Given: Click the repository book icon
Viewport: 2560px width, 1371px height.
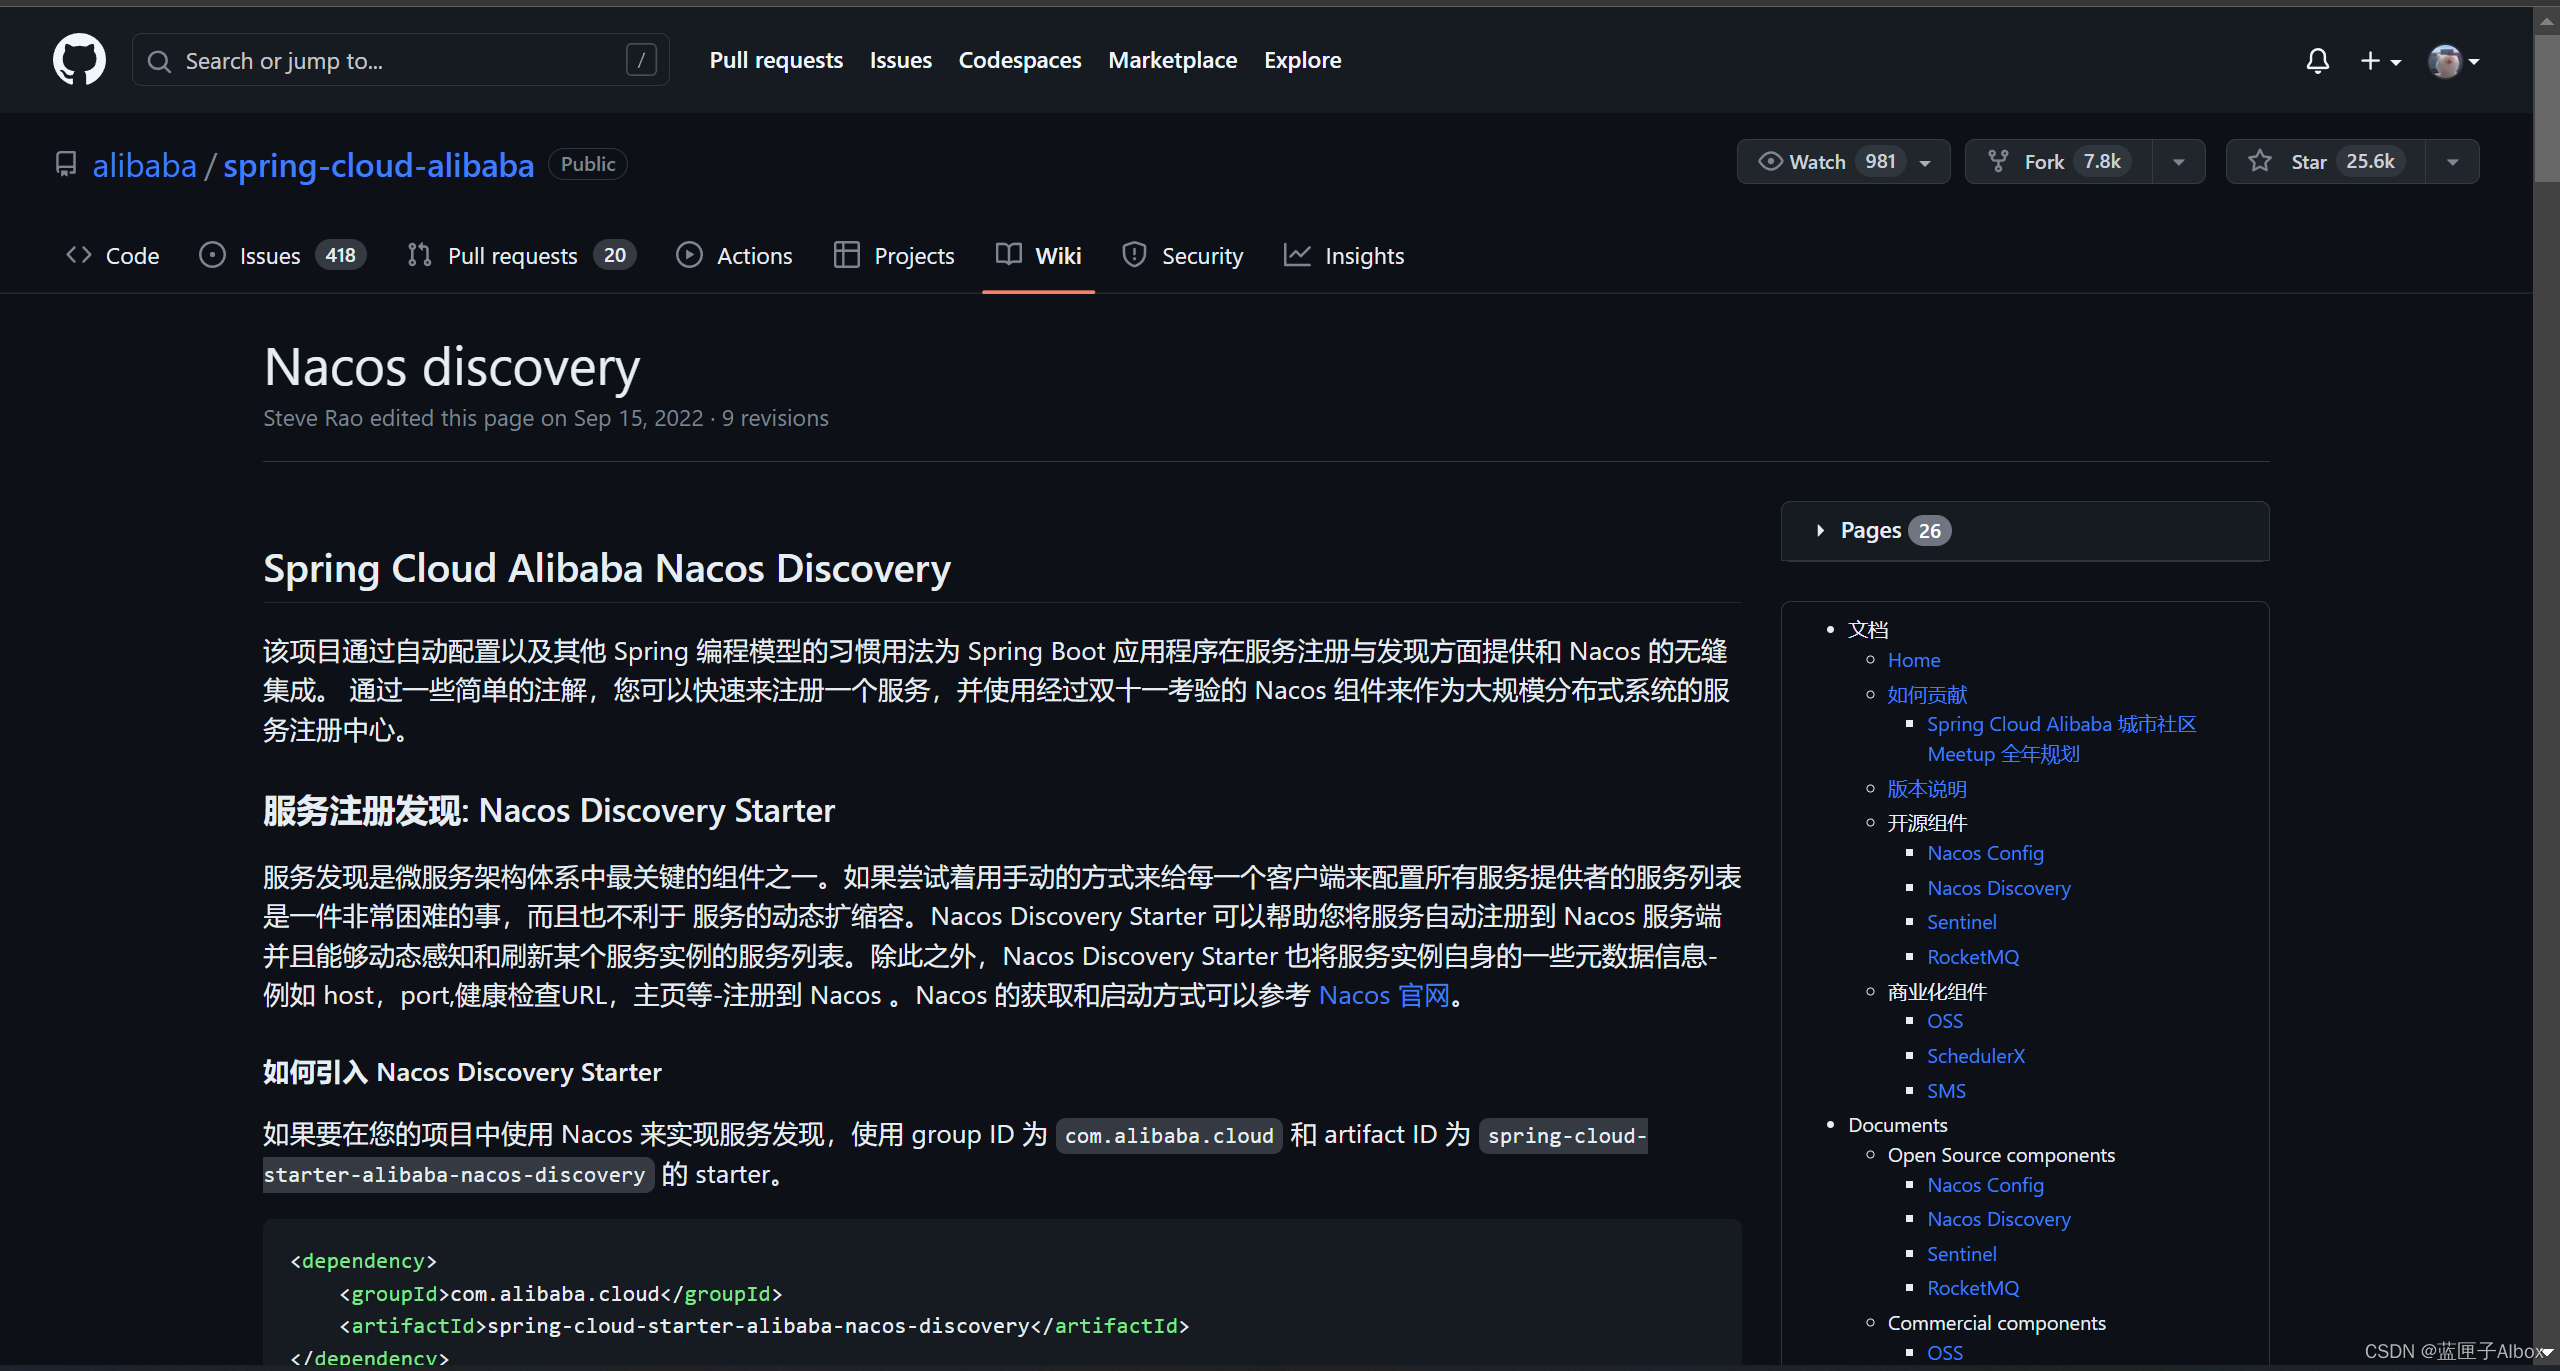Looking at the screenshot, I should coord(66,165).
